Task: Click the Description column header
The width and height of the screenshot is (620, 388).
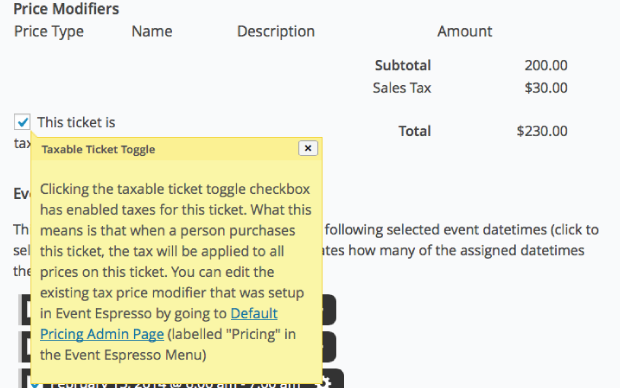Action: click(276, 32)
